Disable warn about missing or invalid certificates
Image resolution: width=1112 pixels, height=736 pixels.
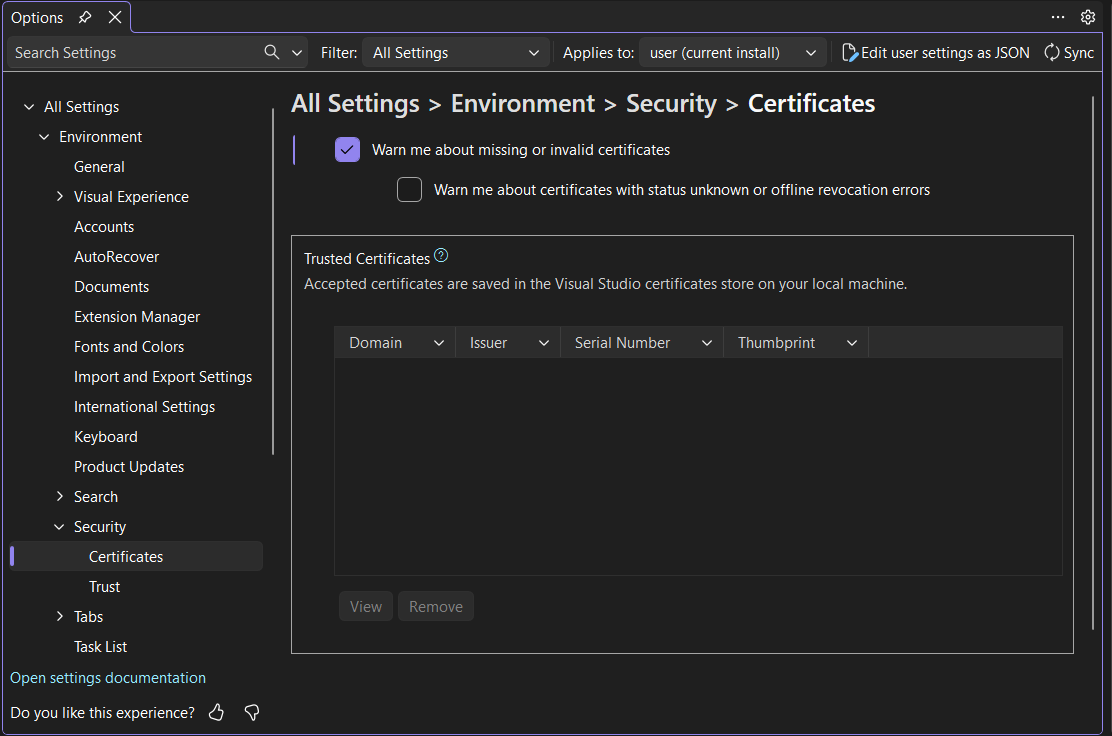tap(346, 149)
